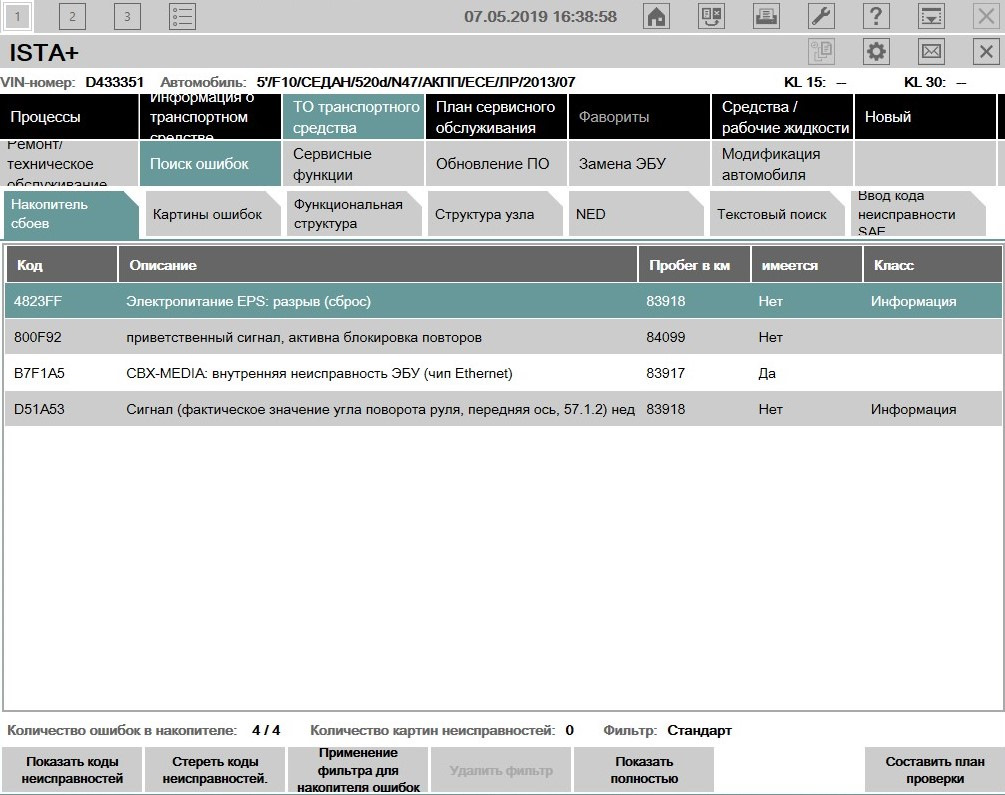
Task: Click the Удалить фильтр button
Action: tap(501, 770)
